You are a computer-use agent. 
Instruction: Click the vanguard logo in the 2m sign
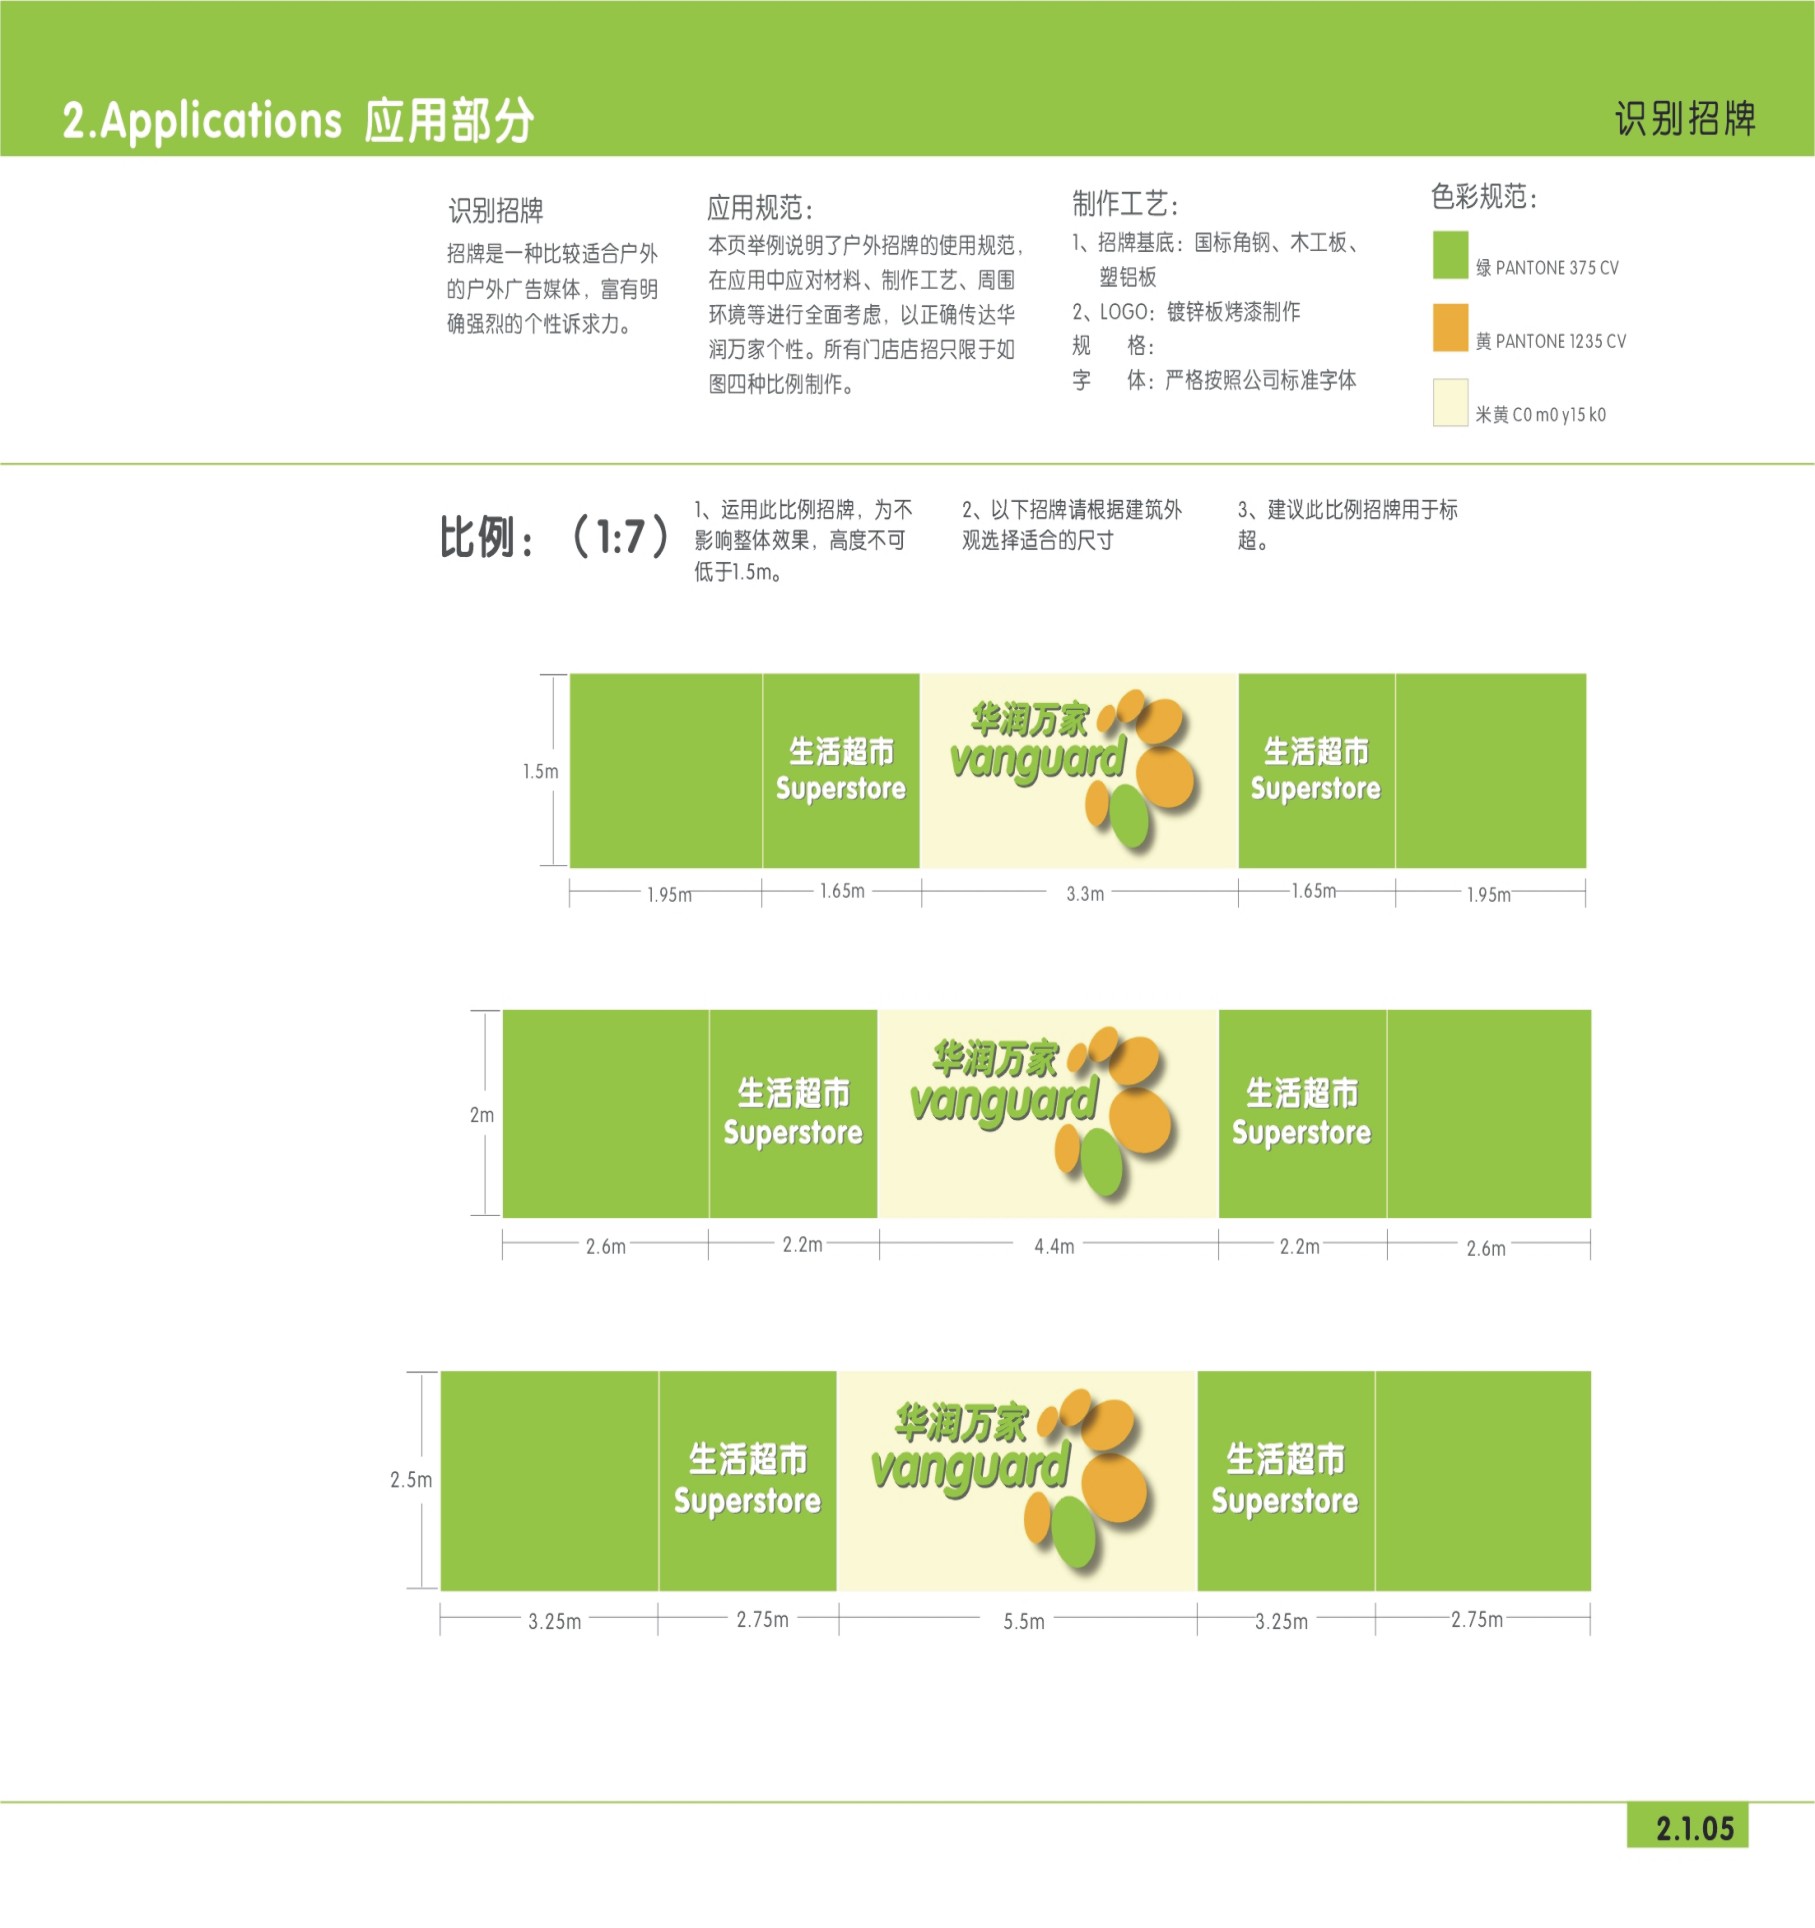click(1042, 1112)
